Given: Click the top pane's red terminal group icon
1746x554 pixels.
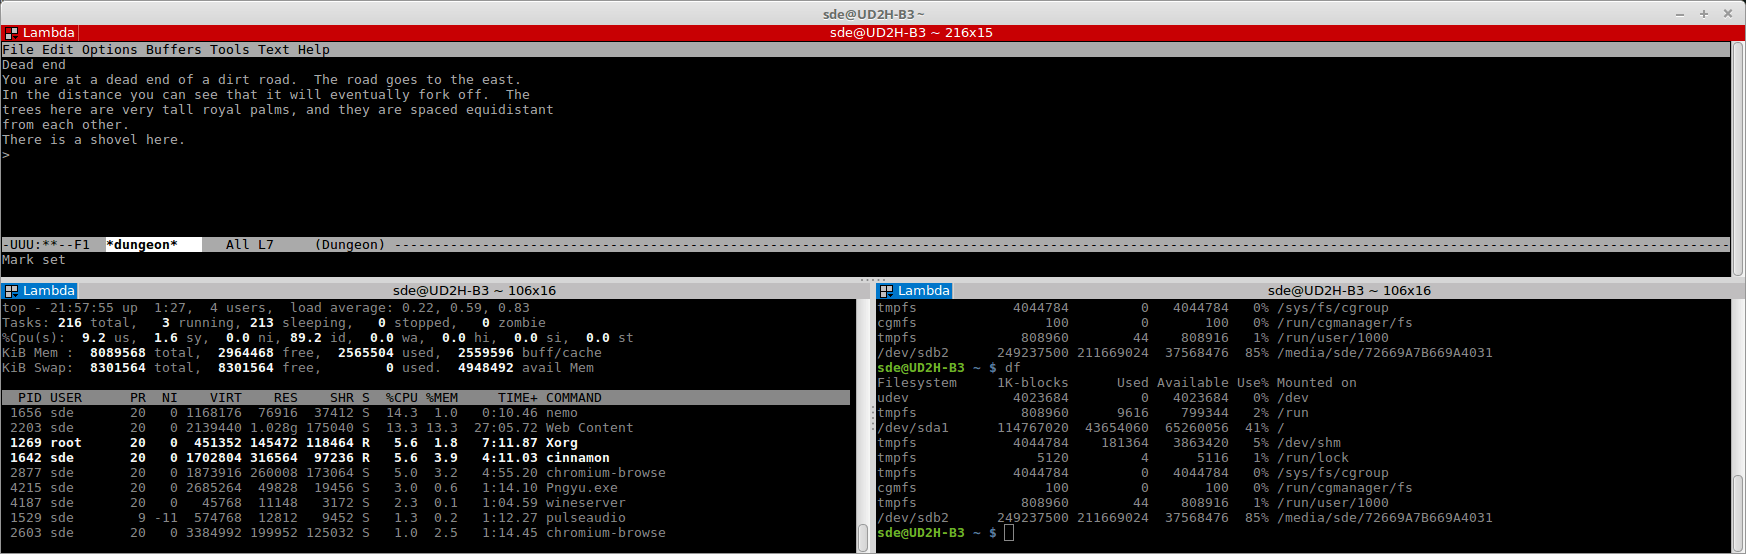Looking at the screenshot, I should tap(12, 33).
